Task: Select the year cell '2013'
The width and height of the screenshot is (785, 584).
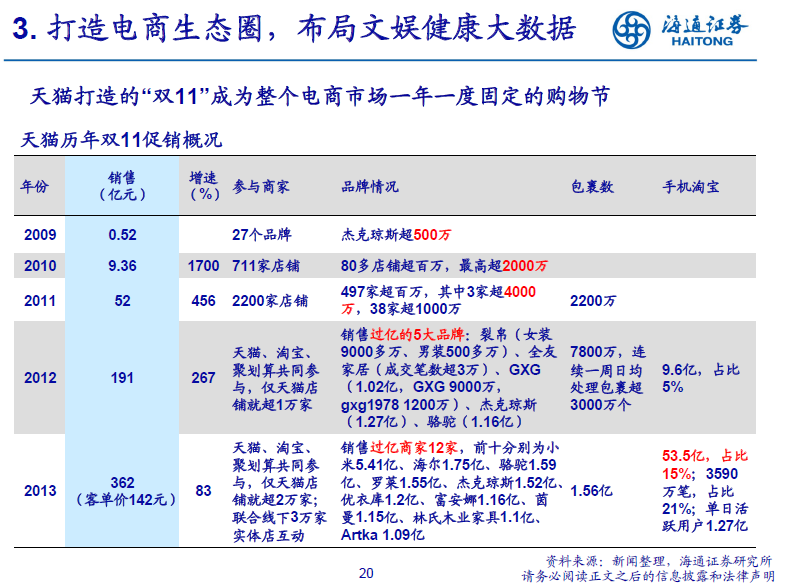Action: click(40, 491)
